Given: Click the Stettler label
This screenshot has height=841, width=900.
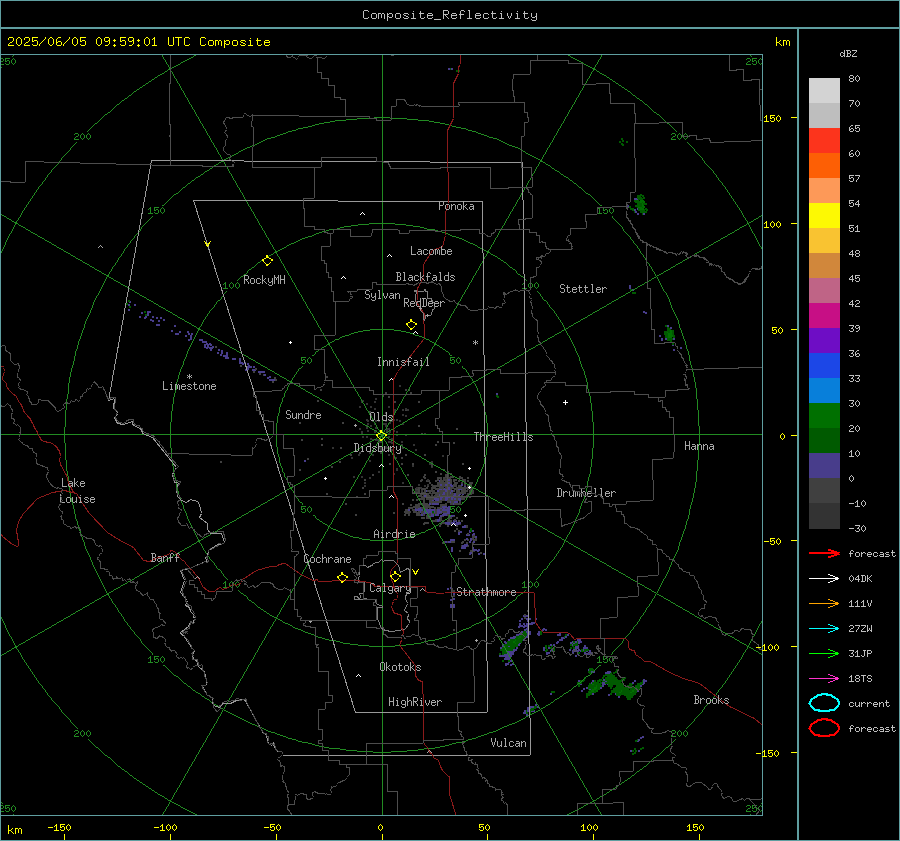Looking at the screenshot, I should 583,289.
